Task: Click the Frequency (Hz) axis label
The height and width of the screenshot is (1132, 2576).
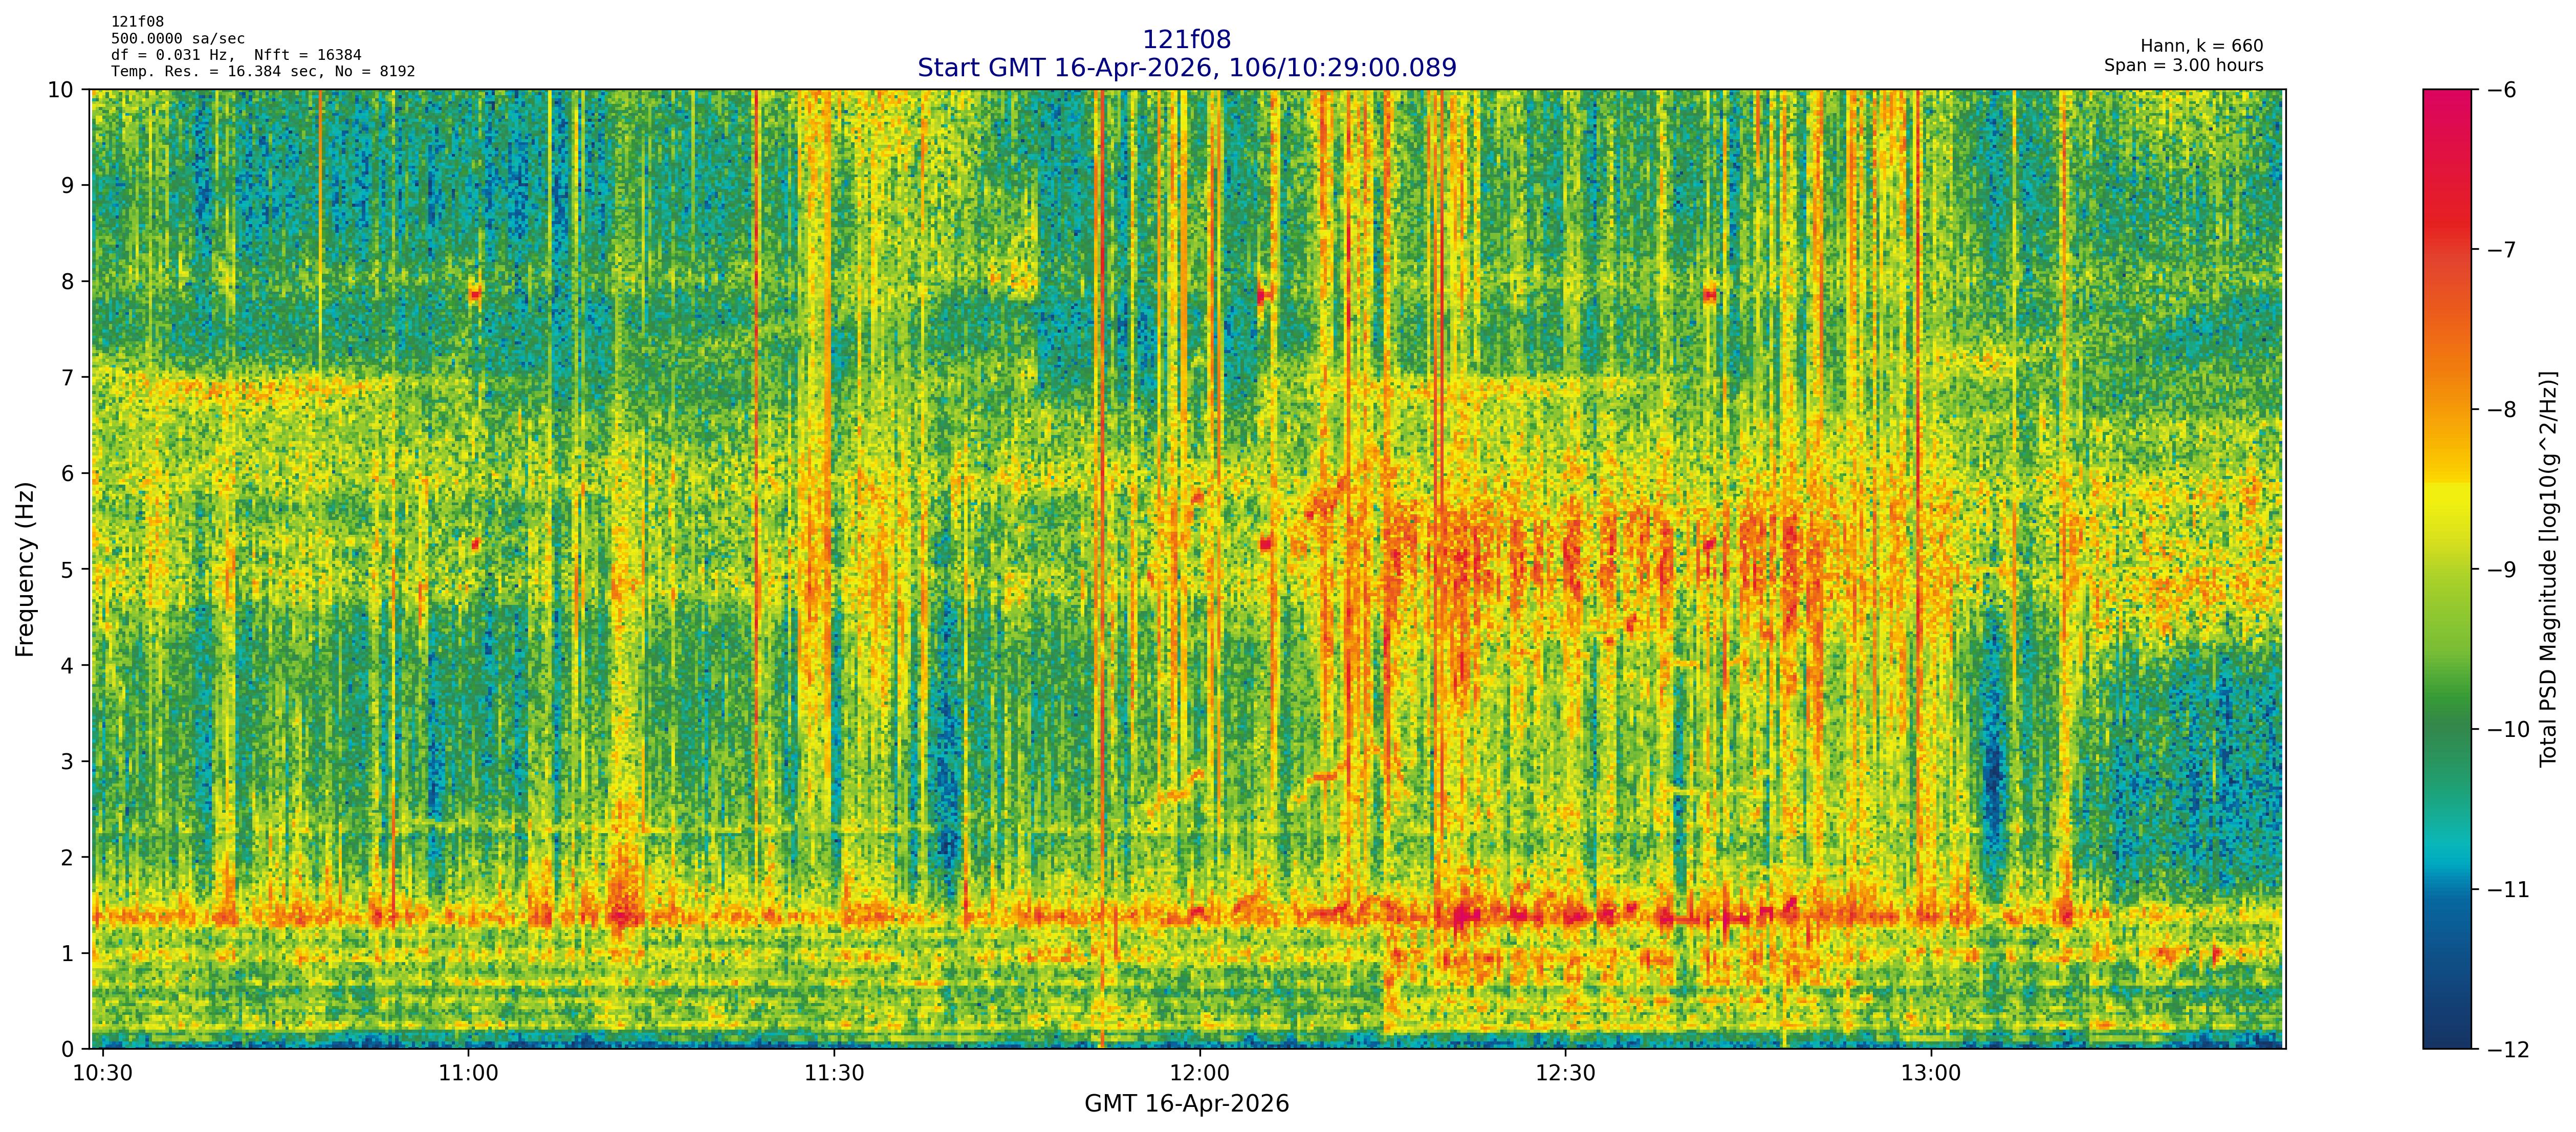Action: point(25,569)
